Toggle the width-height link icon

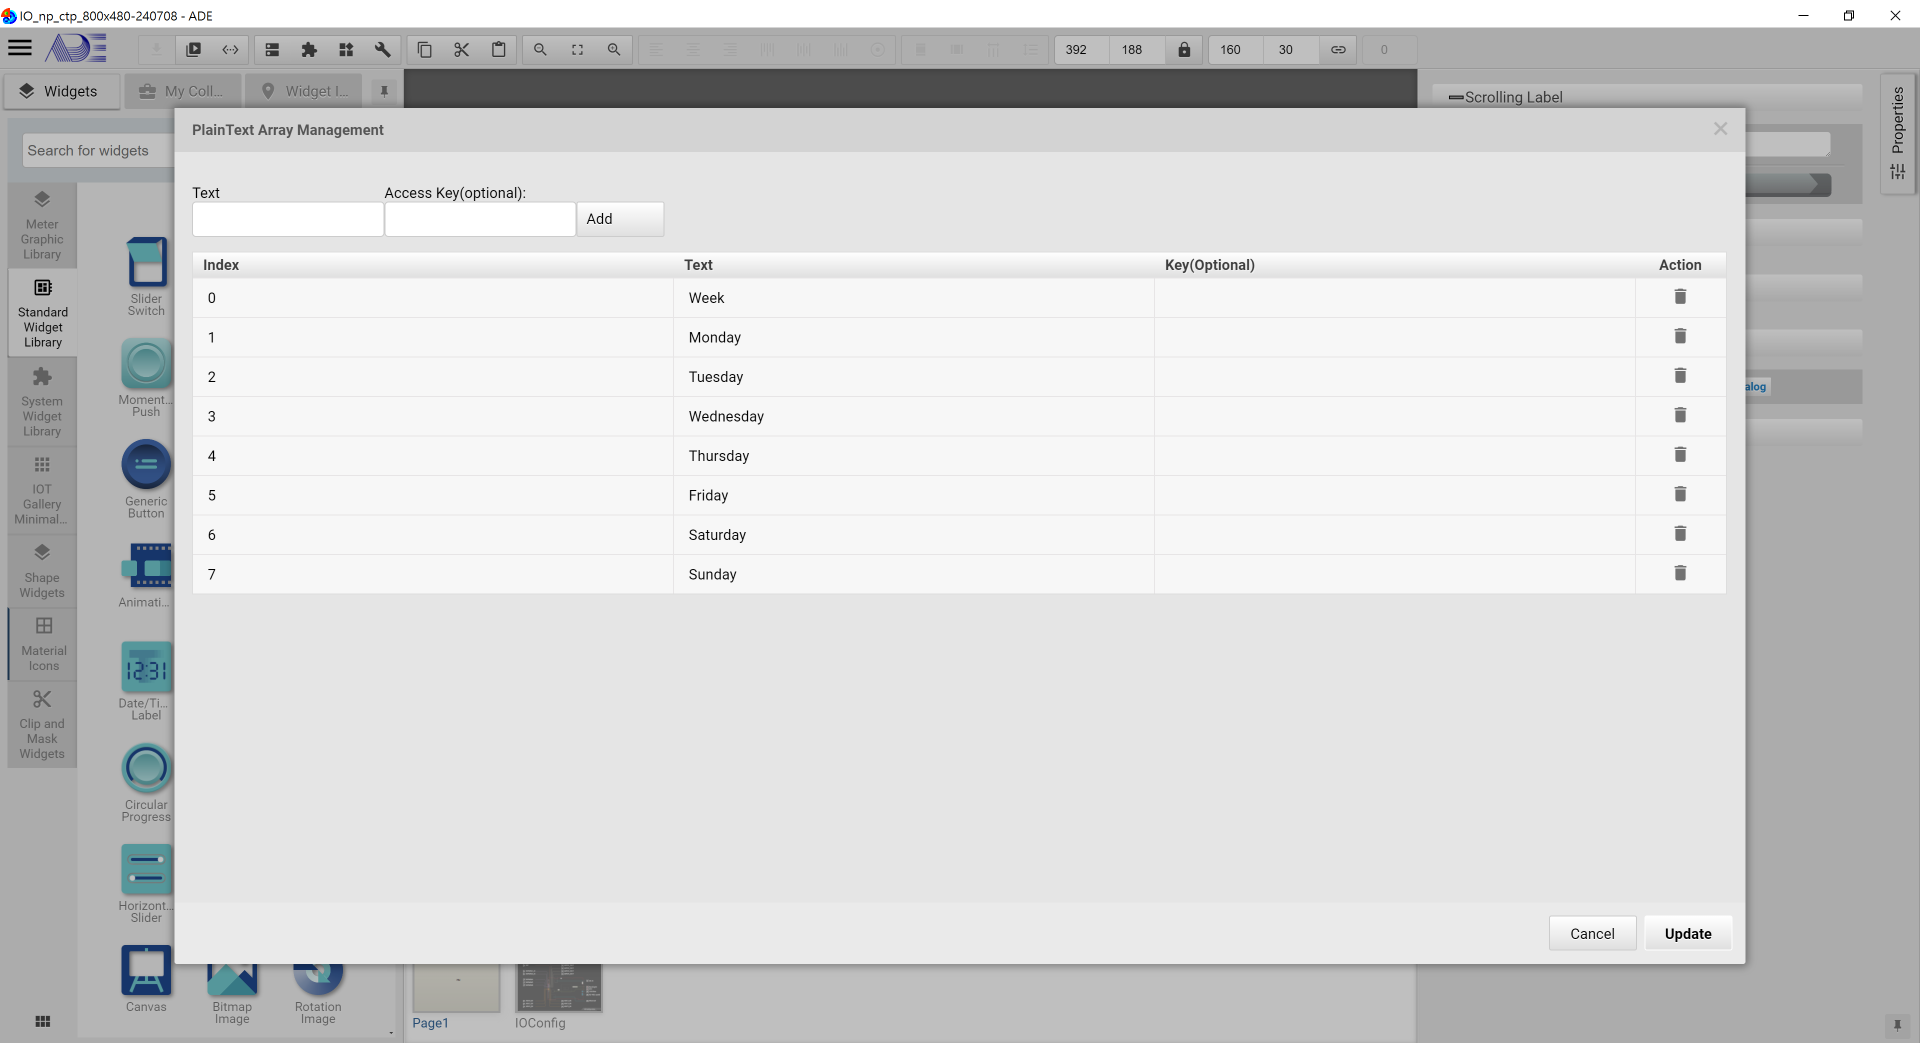pyautogui.click(x=1338, y=50)
